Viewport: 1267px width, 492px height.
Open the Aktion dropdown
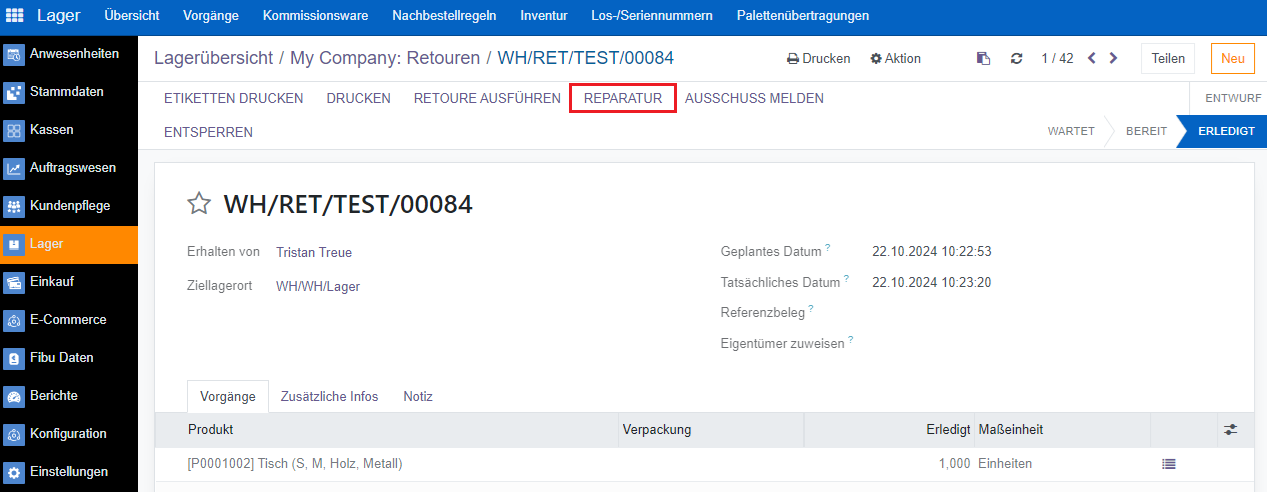pyautogui.click(x=895, y=59)
